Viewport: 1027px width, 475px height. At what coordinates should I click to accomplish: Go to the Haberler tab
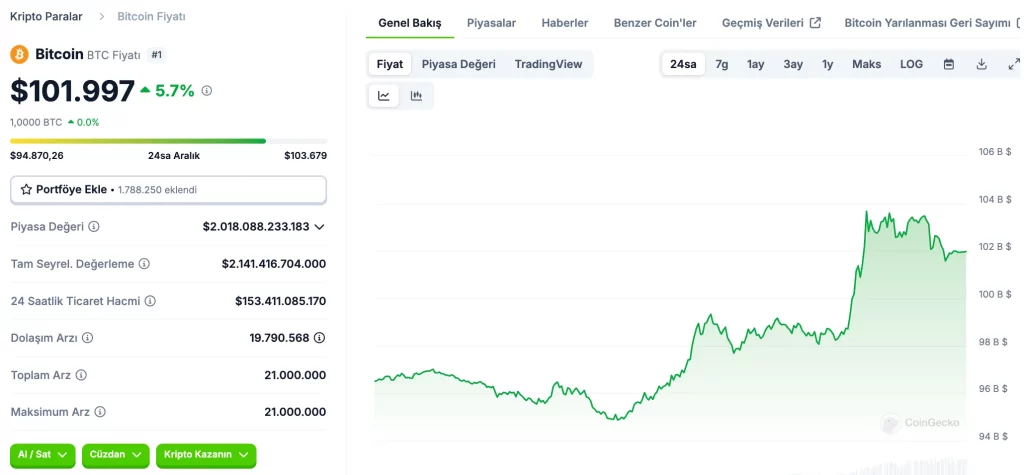coord(564,22)
